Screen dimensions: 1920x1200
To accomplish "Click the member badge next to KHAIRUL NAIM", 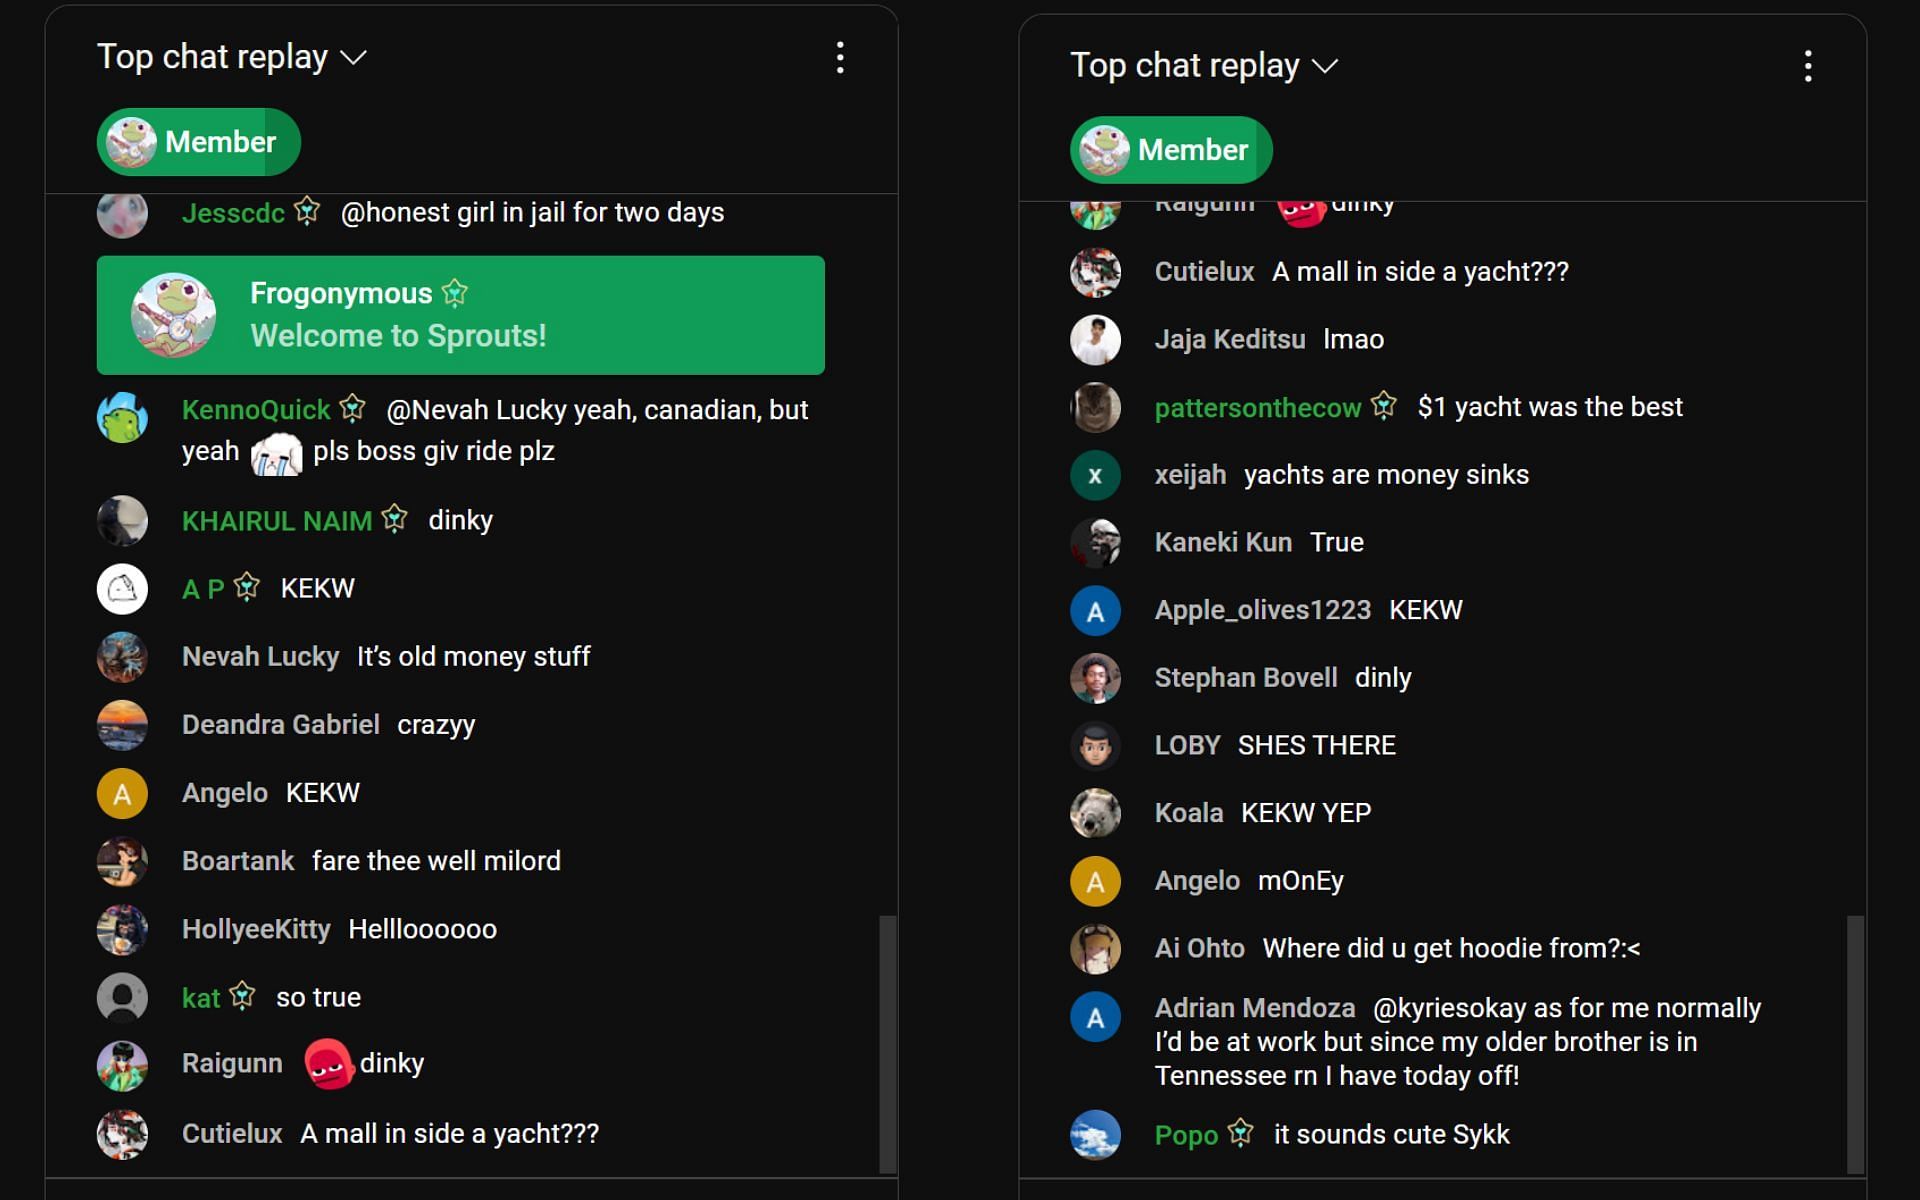I will coord(395,518).
